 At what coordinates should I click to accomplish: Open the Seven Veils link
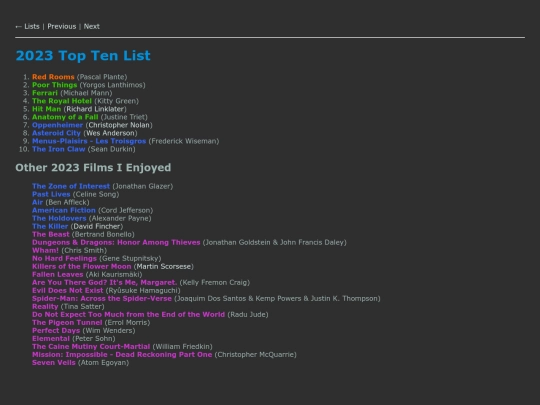54,363
